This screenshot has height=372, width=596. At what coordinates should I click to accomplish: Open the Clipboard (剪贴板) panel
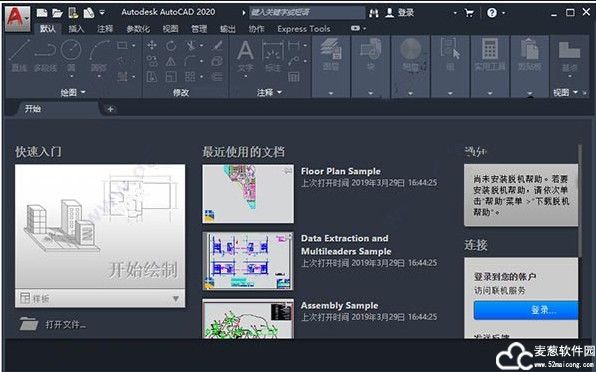click(529, 55)
